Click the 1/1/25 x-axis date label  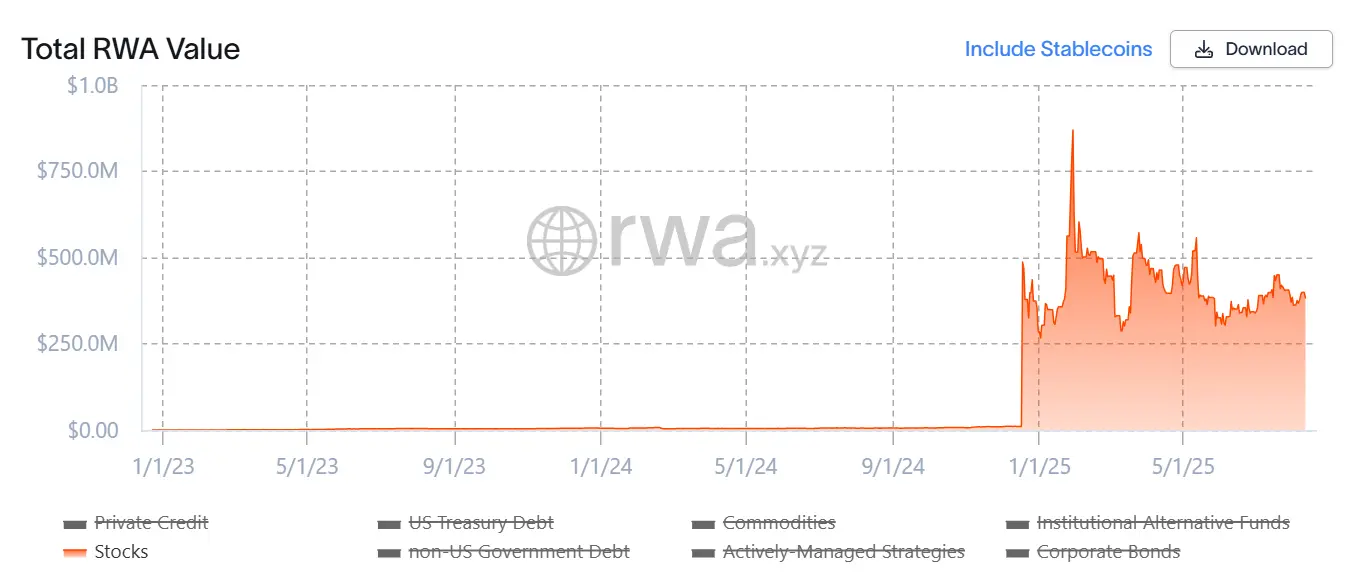pyautogui.click(x=1039, y=467)
